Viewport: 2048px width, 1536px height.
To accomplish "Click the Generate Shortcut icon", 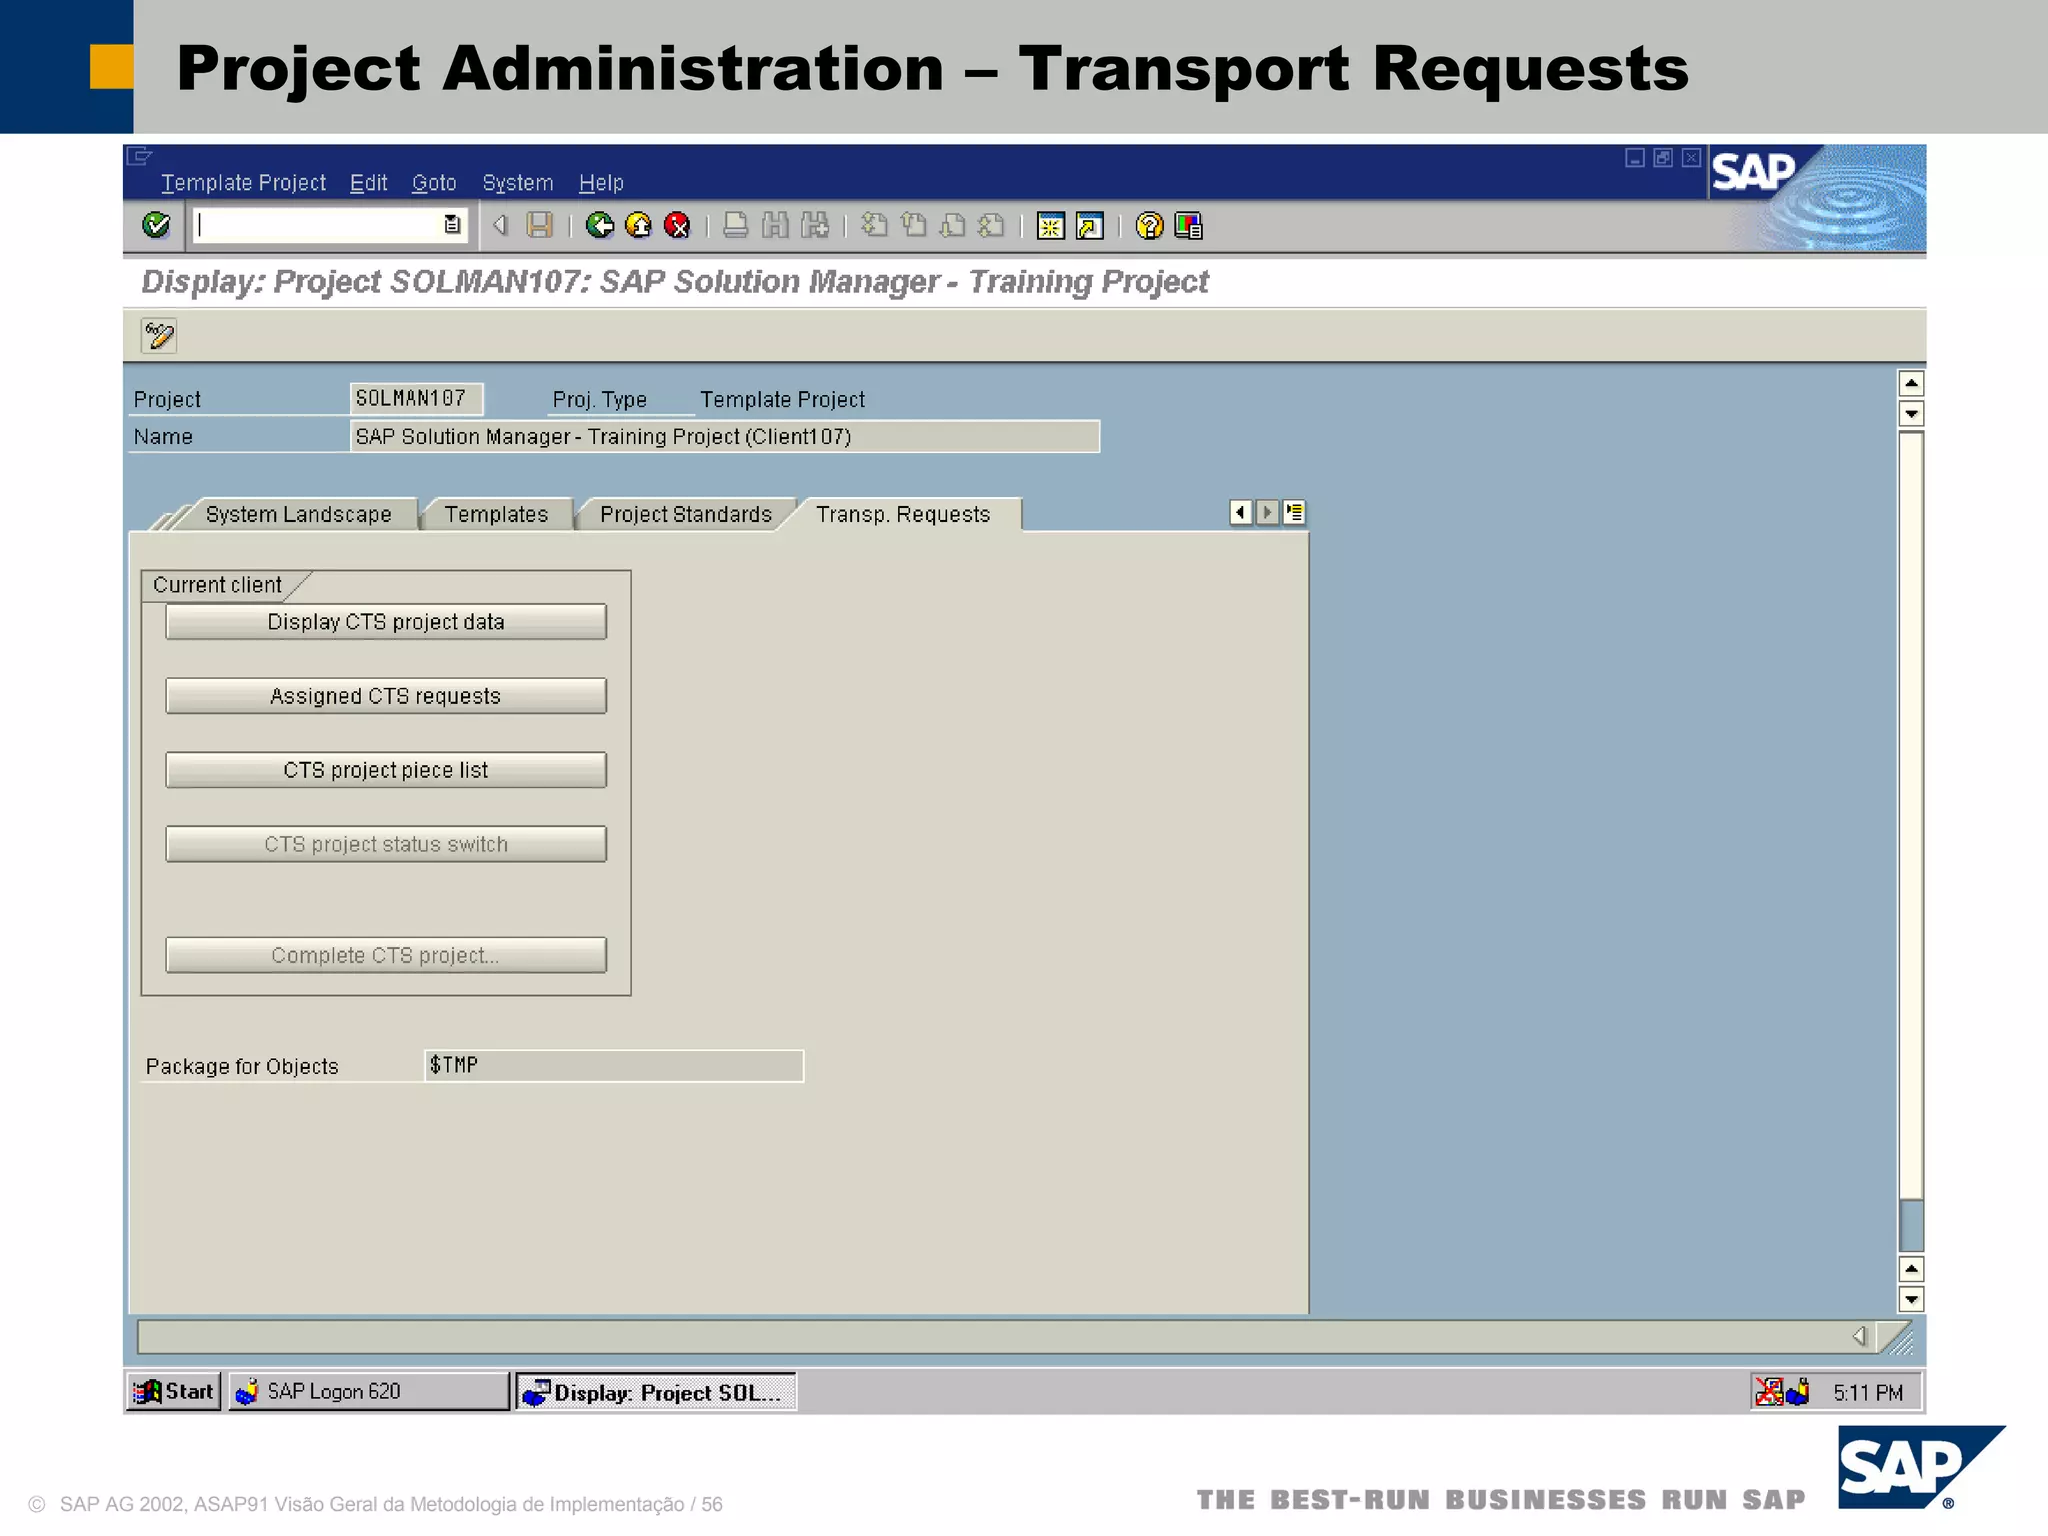I will click(1090, 226).
